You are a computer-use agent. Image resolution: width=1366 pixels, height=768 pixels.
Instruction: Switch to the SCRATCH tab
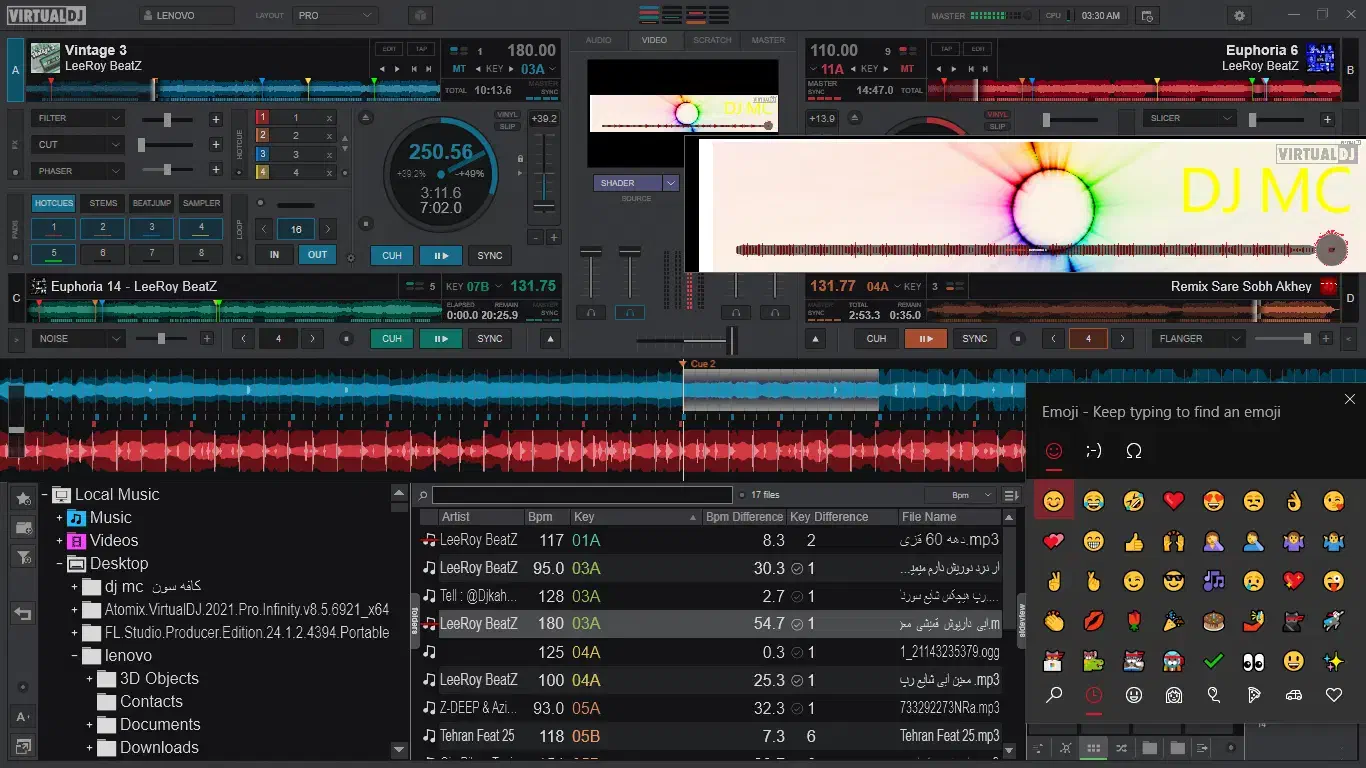click(x=712, y=40)
